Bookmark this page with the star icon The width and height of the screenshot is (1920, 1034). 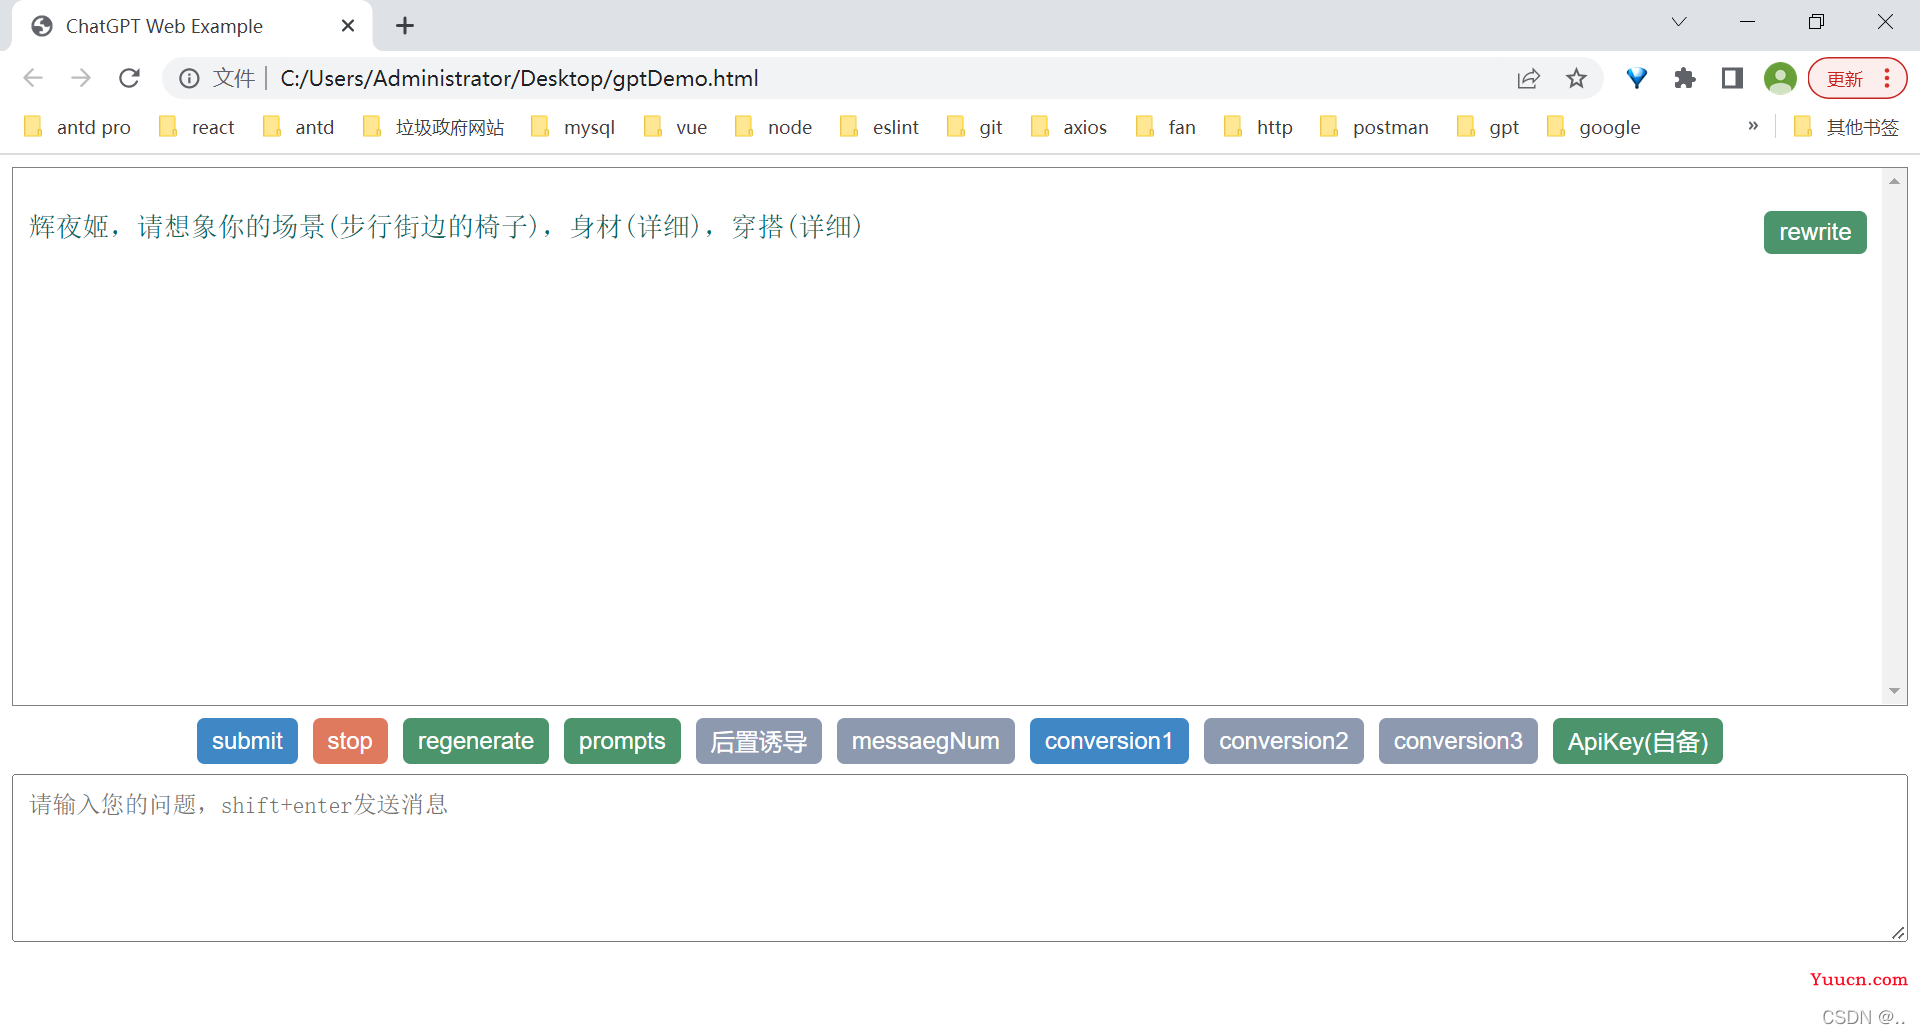[1576, 78]
